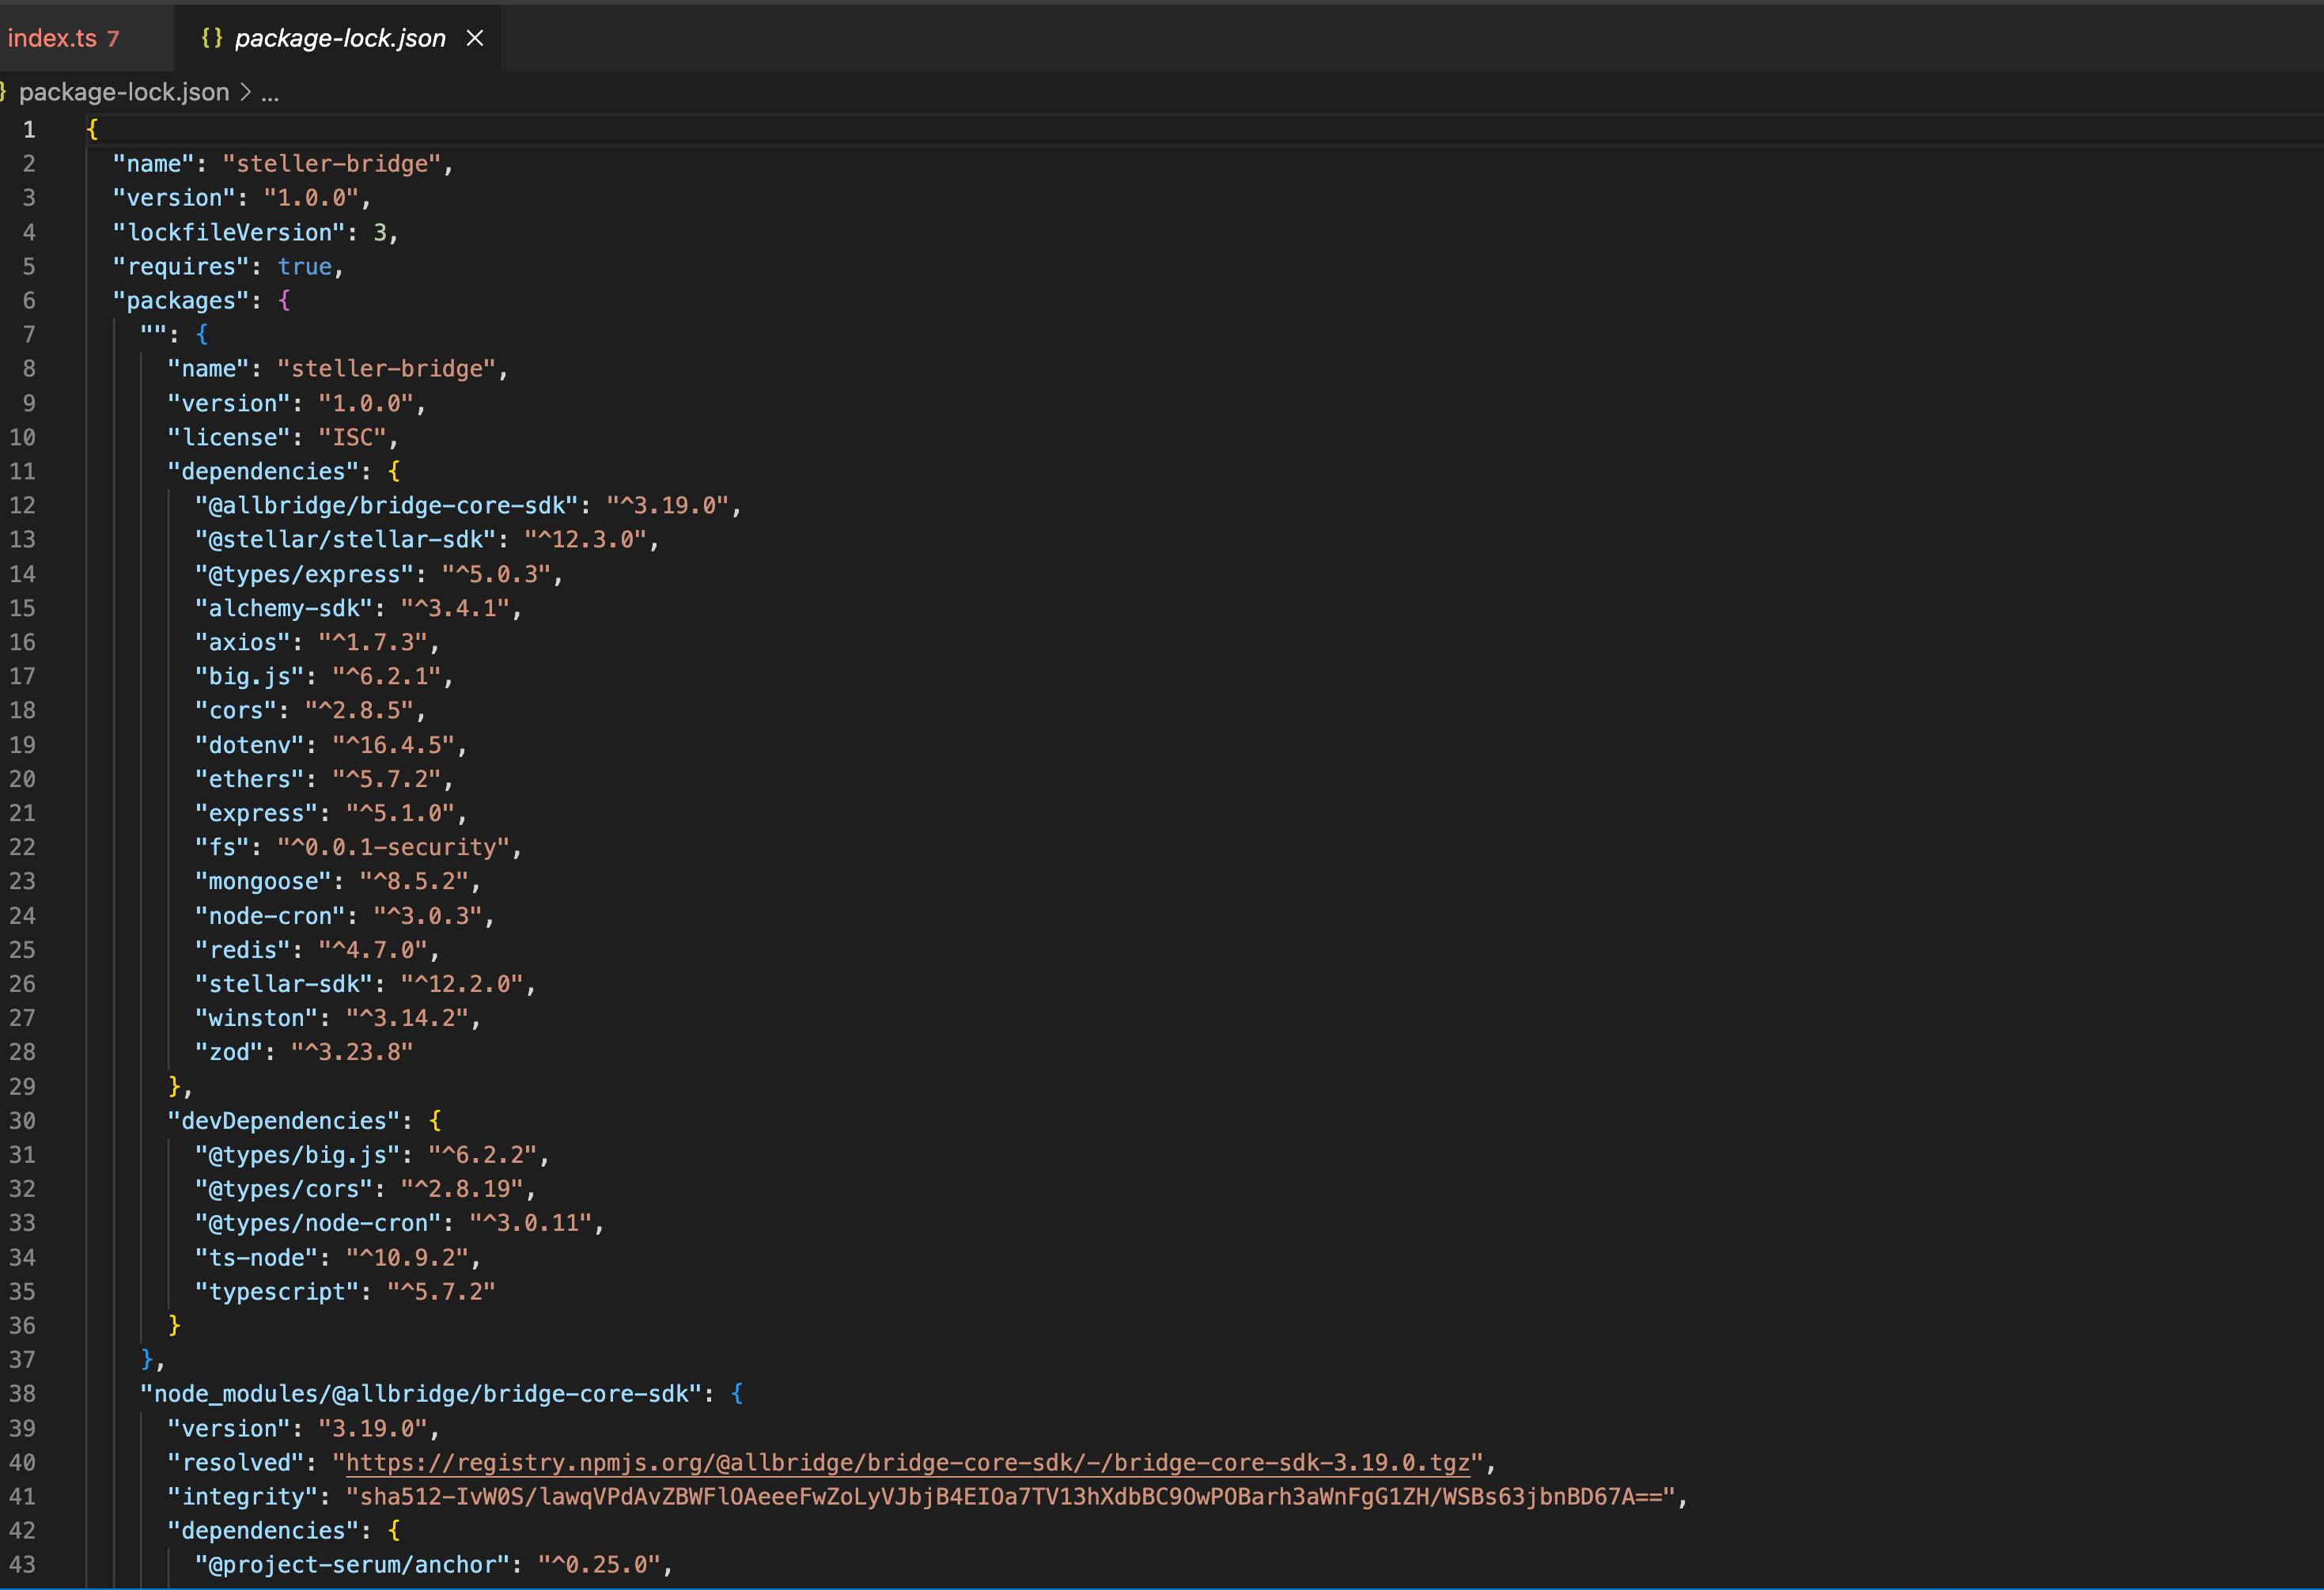Click the "lockfileVersion" key
This screenshot has width=2324, height=1590.
coord(229,233)
